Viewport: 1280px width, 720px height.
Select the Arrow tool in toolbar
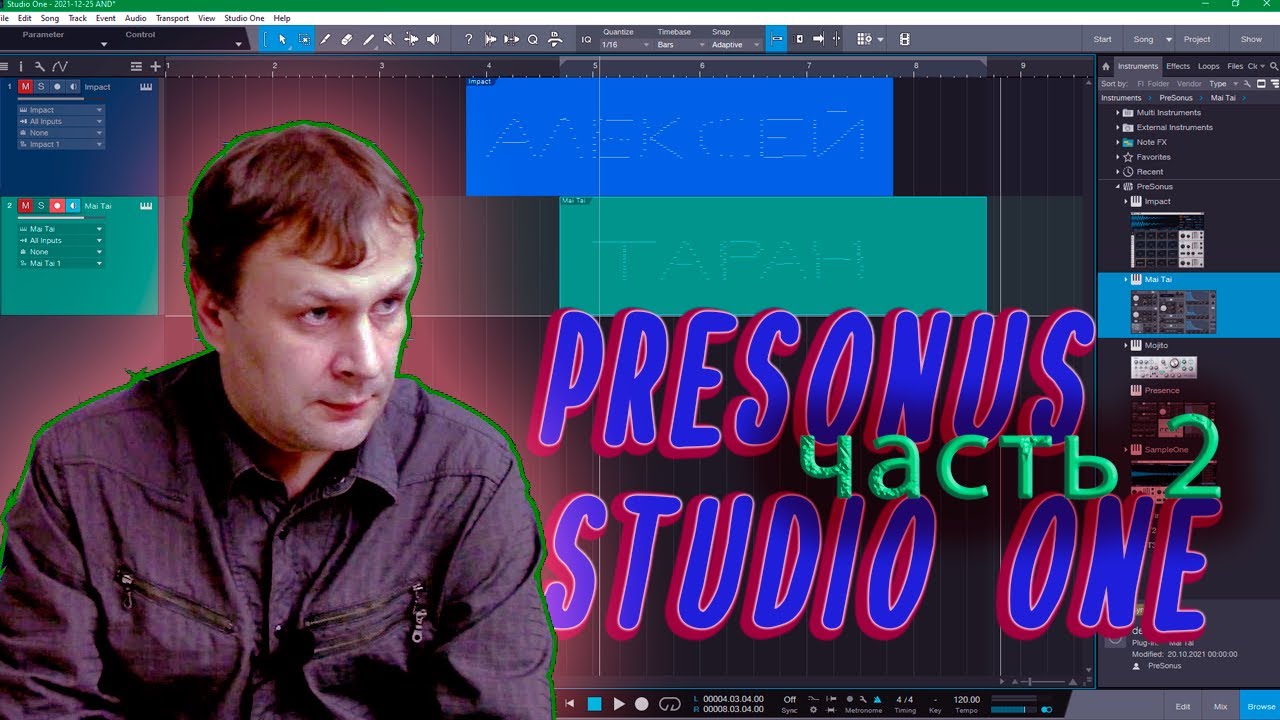[x=282, y=39]
